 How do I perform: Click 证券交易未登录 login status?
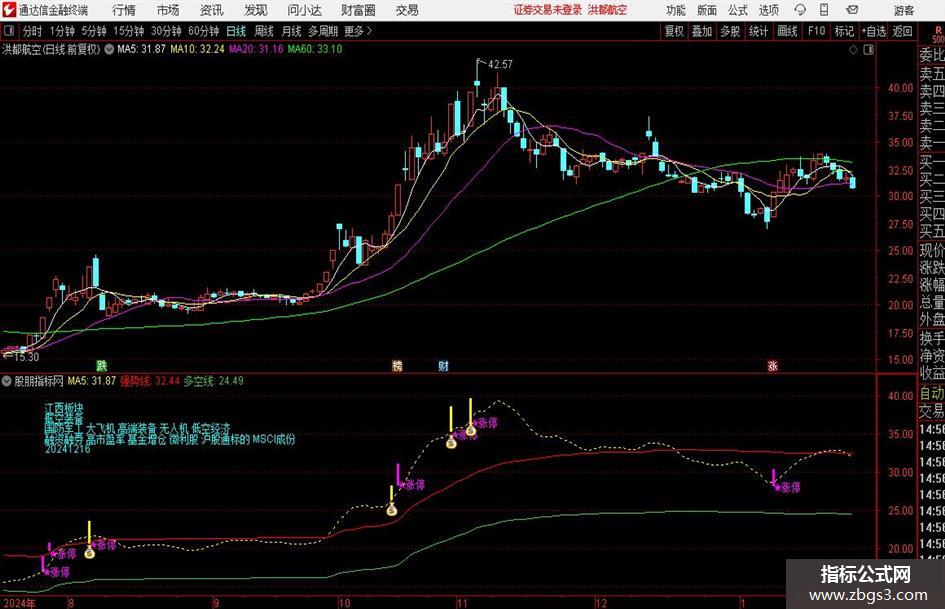(x=548, y=10)
